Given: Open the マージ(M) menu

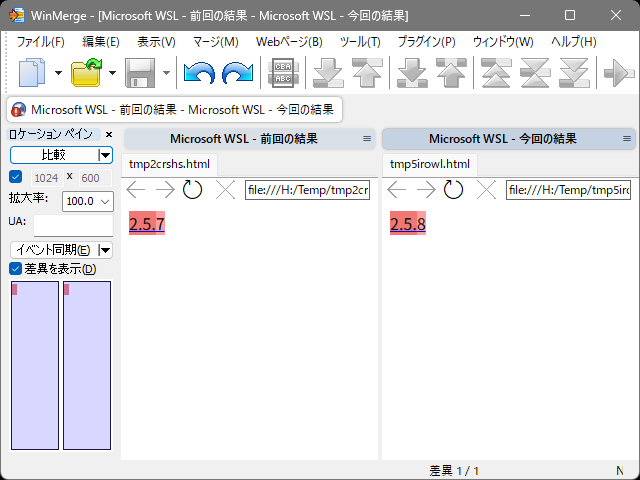Looking at the screenshot, I should point(216,42).
